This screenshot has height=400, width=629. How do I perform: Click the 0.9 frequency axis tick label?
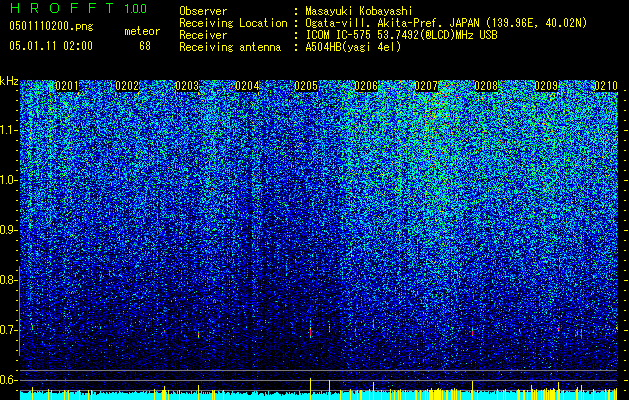coord(8,230)
